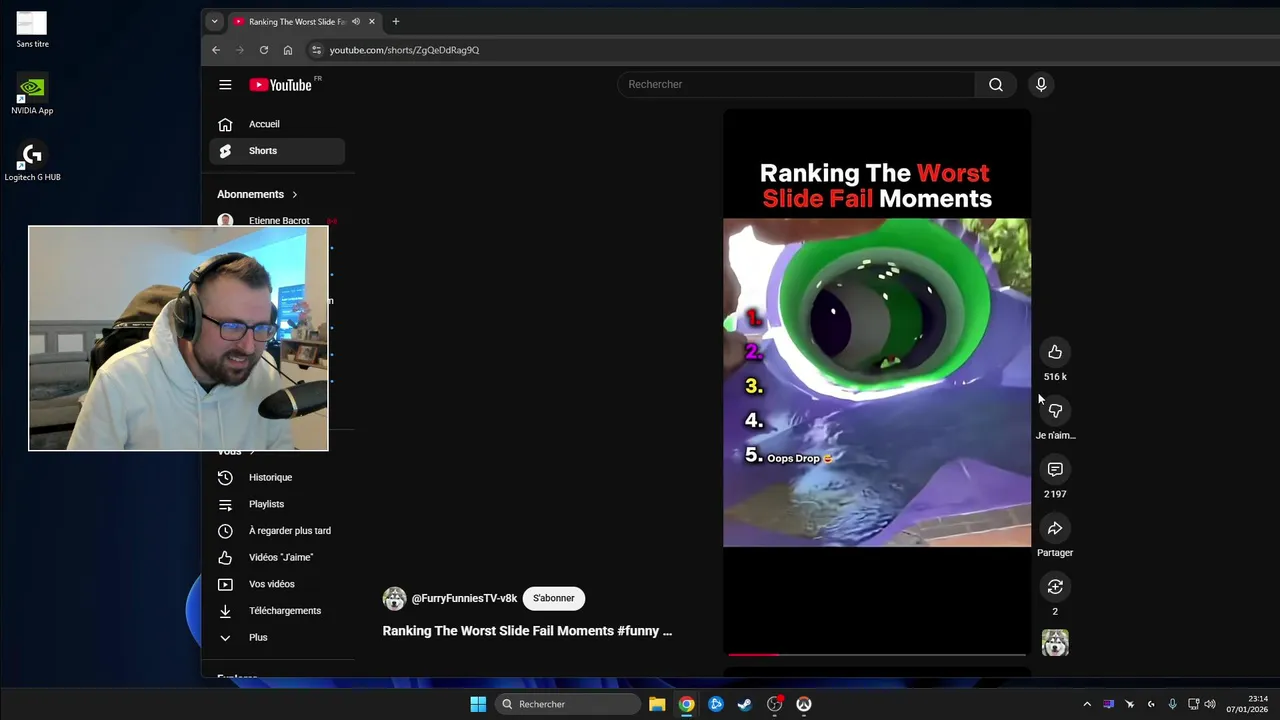Click the S'abonner button
The height and width of the screenshot is (720, 1280).
coord(554,598)
